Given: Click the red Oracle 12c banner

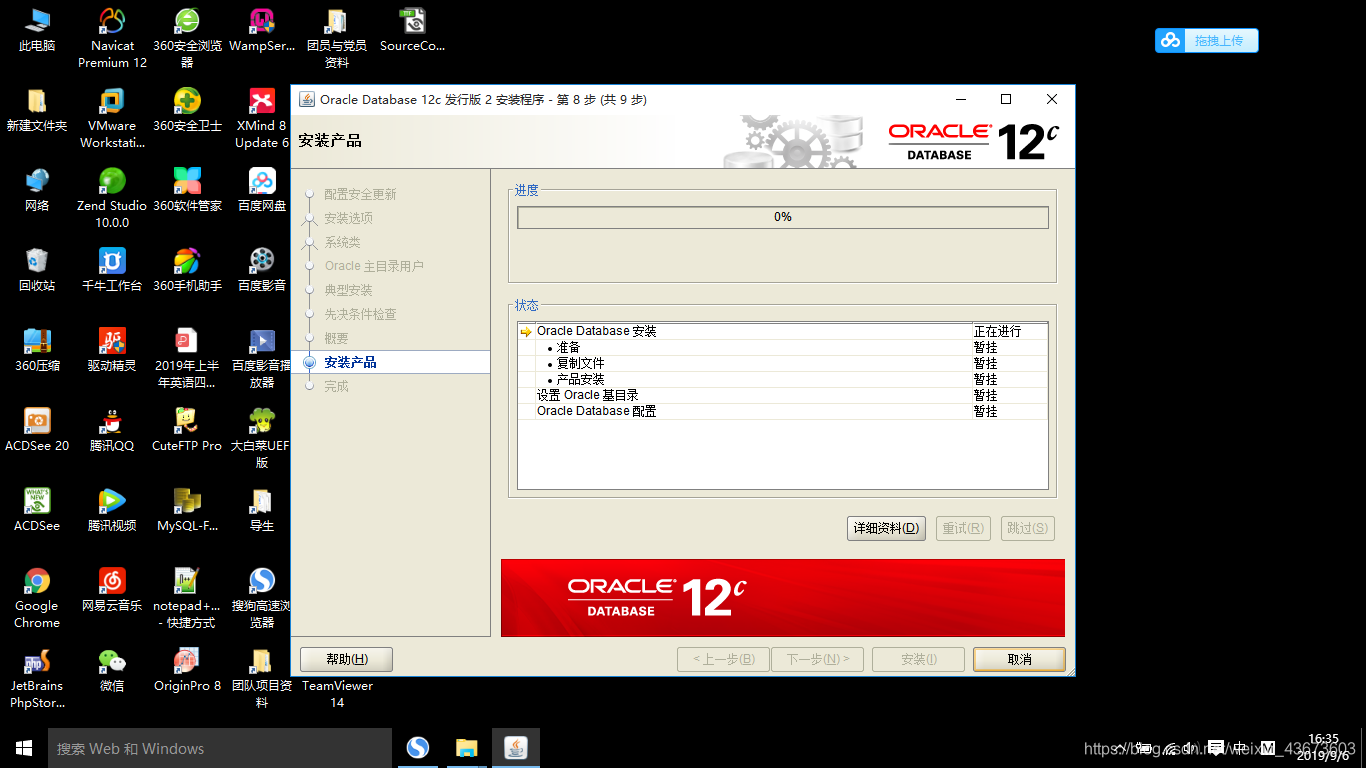Looking at the screenshot, I should [783, 598].
